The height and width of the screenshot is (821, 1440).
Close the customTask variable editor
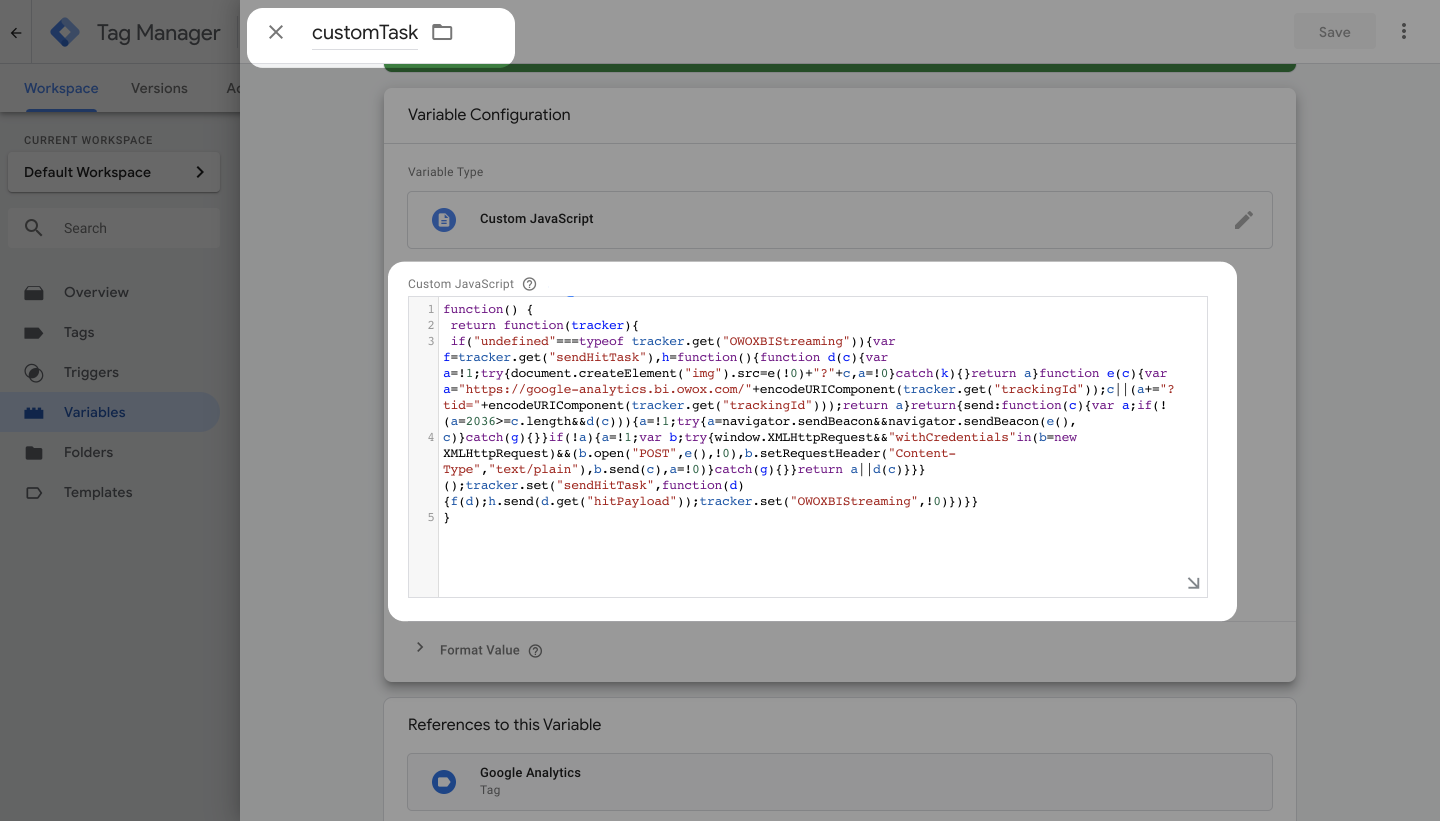tap(276, 32)
